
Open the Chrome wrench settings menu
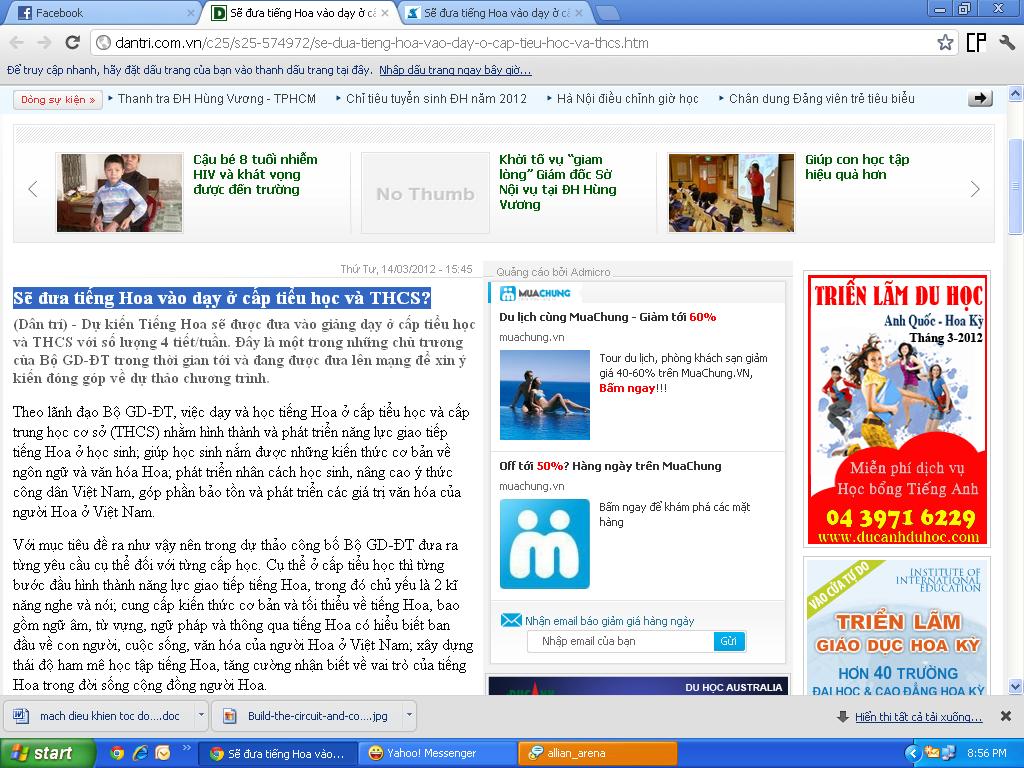click(x=1006, y=43)
